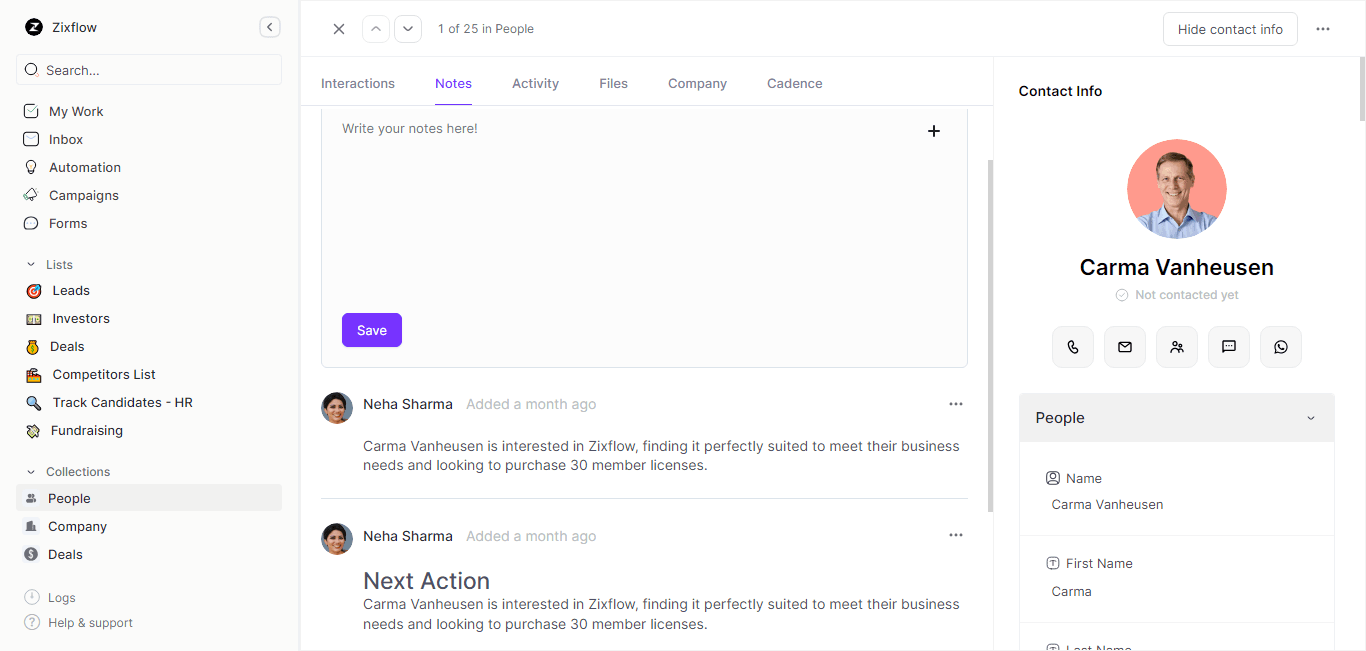Open the Inbox from the sidebar
The height and width of the screenshot is (651, 1366).
tap(67, 139)
